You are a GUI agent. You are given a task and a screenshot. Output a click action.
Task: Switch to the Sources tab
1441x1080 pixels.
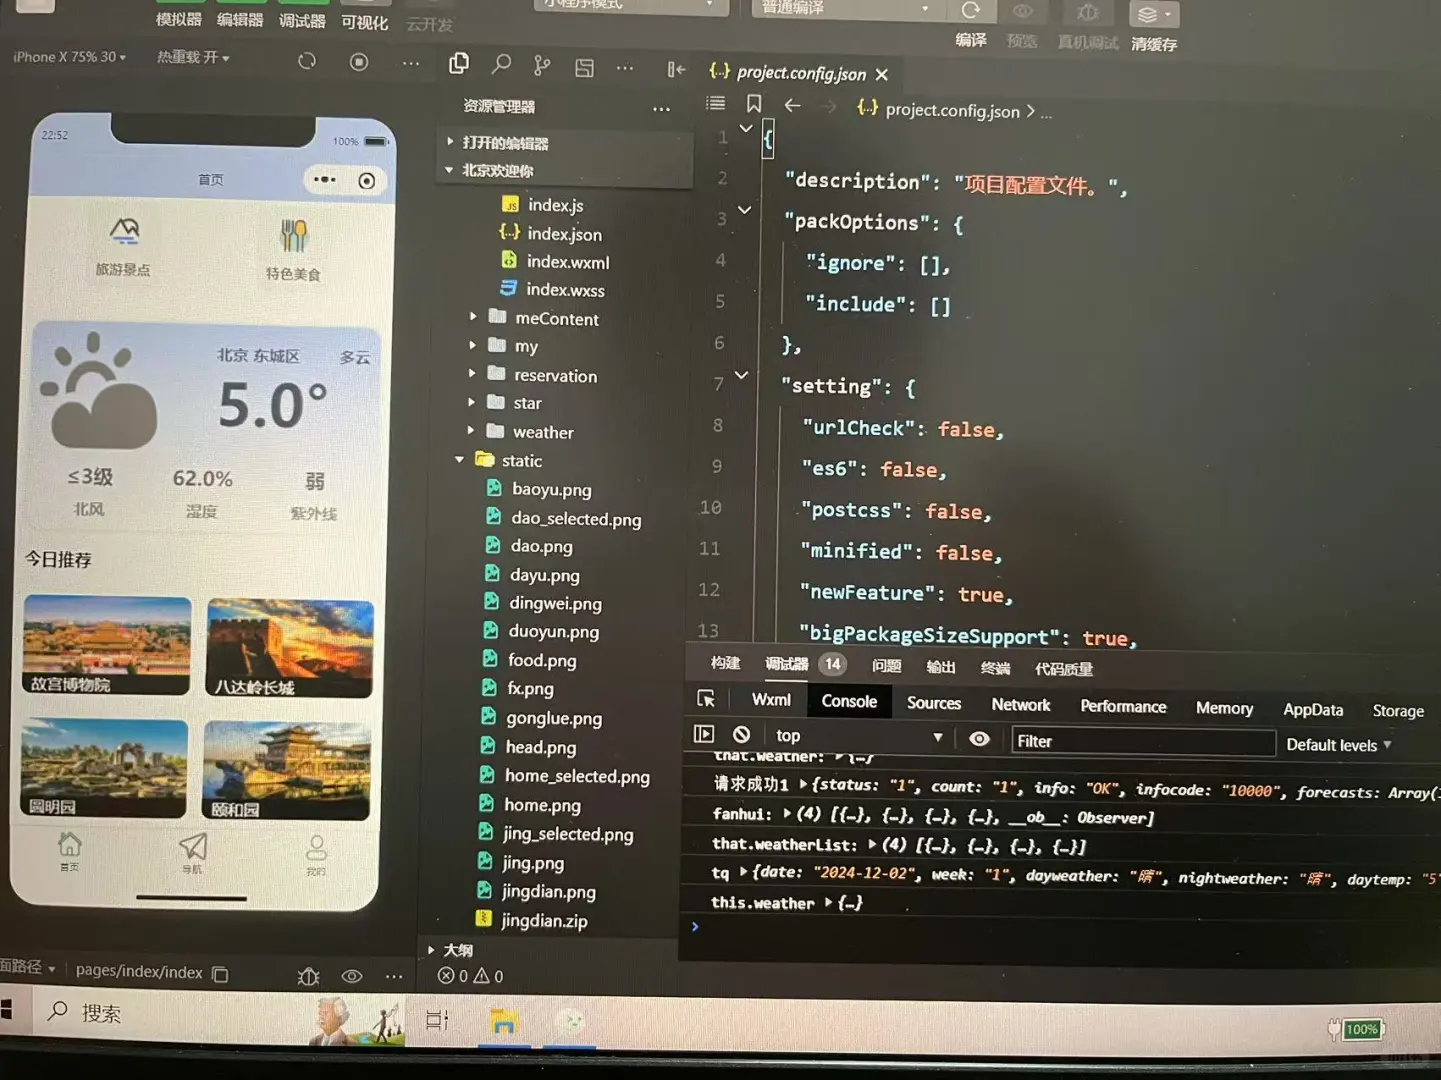coord(934,703)
